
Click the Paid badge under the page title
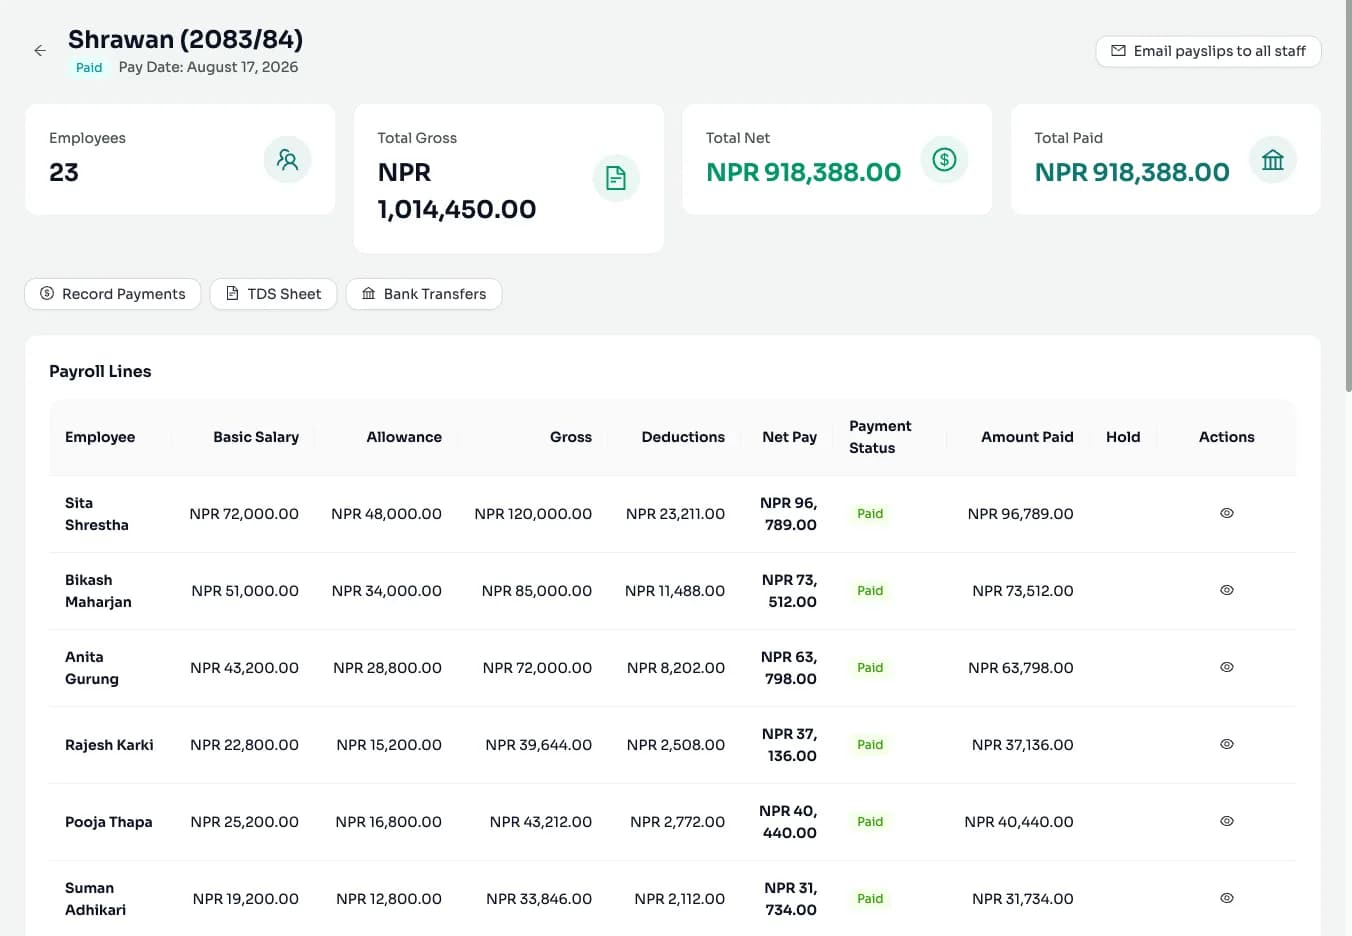point(89,68)
